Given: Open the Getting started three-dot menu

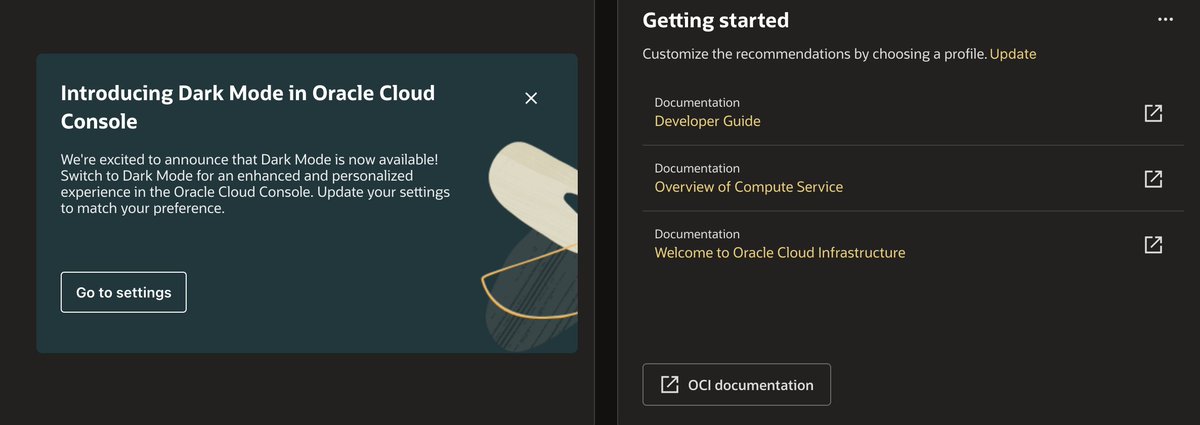Looking at the screenshot, I should pyautogui.click(x=1165, y=20).
